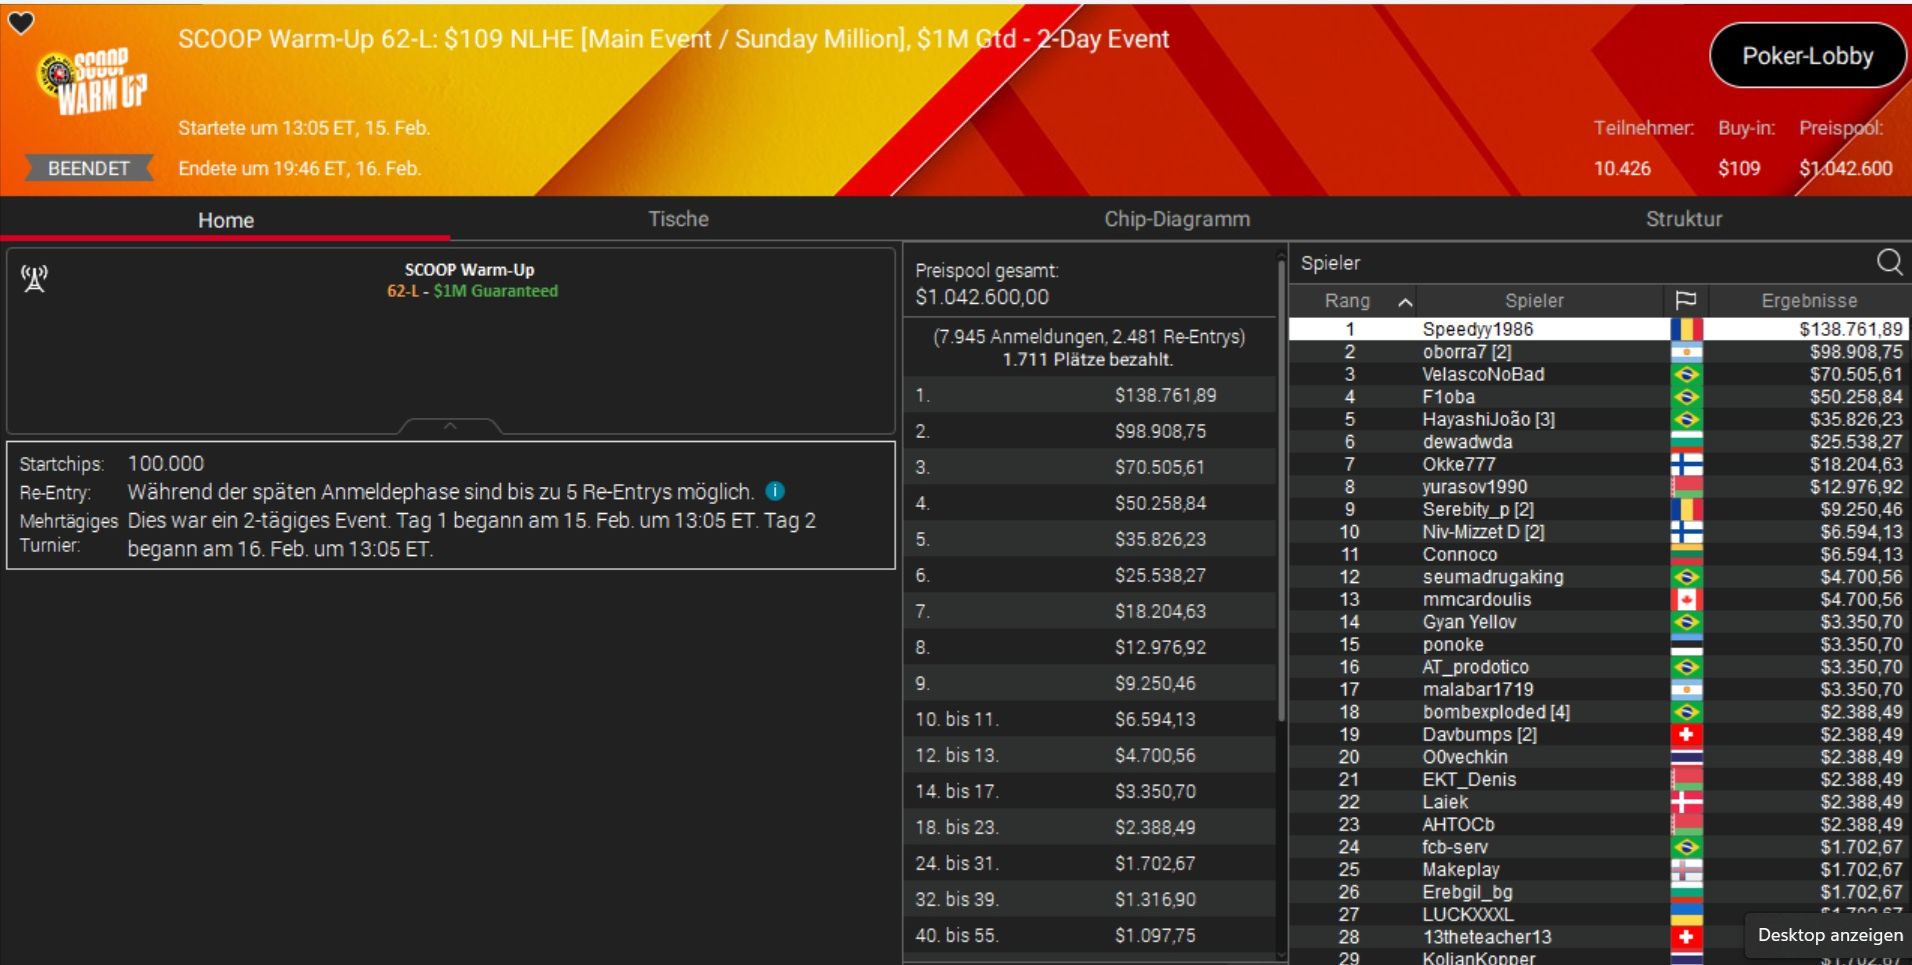Sort players by the Rang column arrow
This screenshot has width=1912, height=965.
tap(1405, 301)
